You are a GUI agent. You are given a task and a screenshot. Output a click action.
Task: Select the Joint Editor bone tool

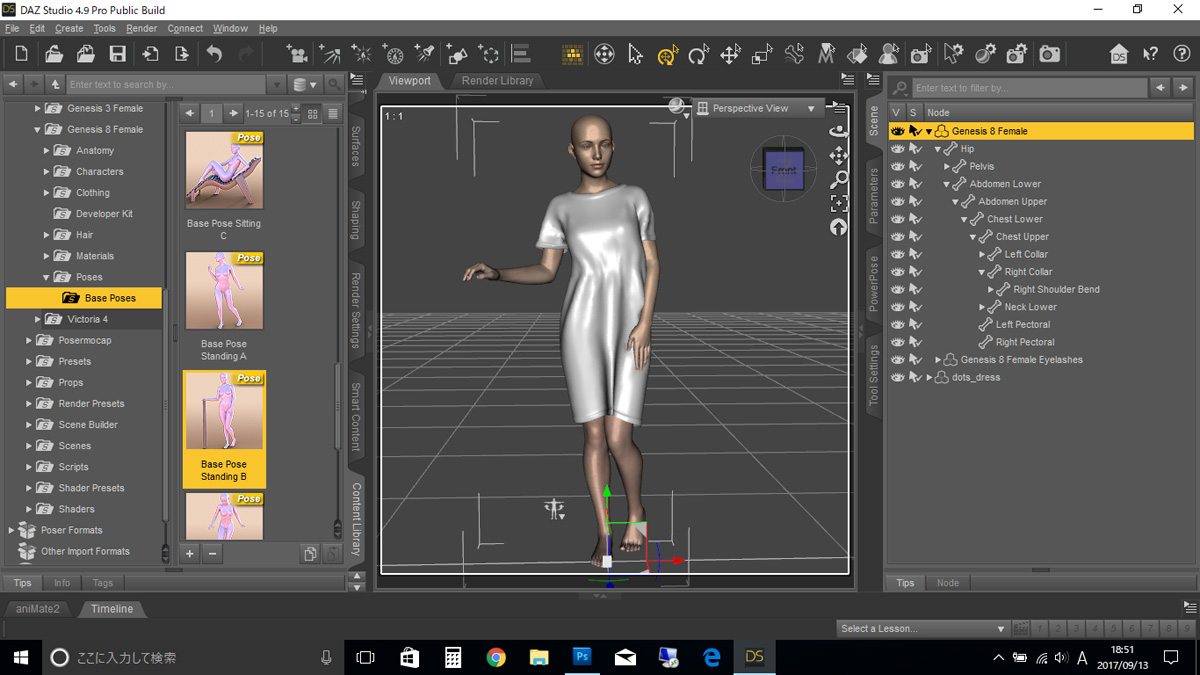click(794, 54)
